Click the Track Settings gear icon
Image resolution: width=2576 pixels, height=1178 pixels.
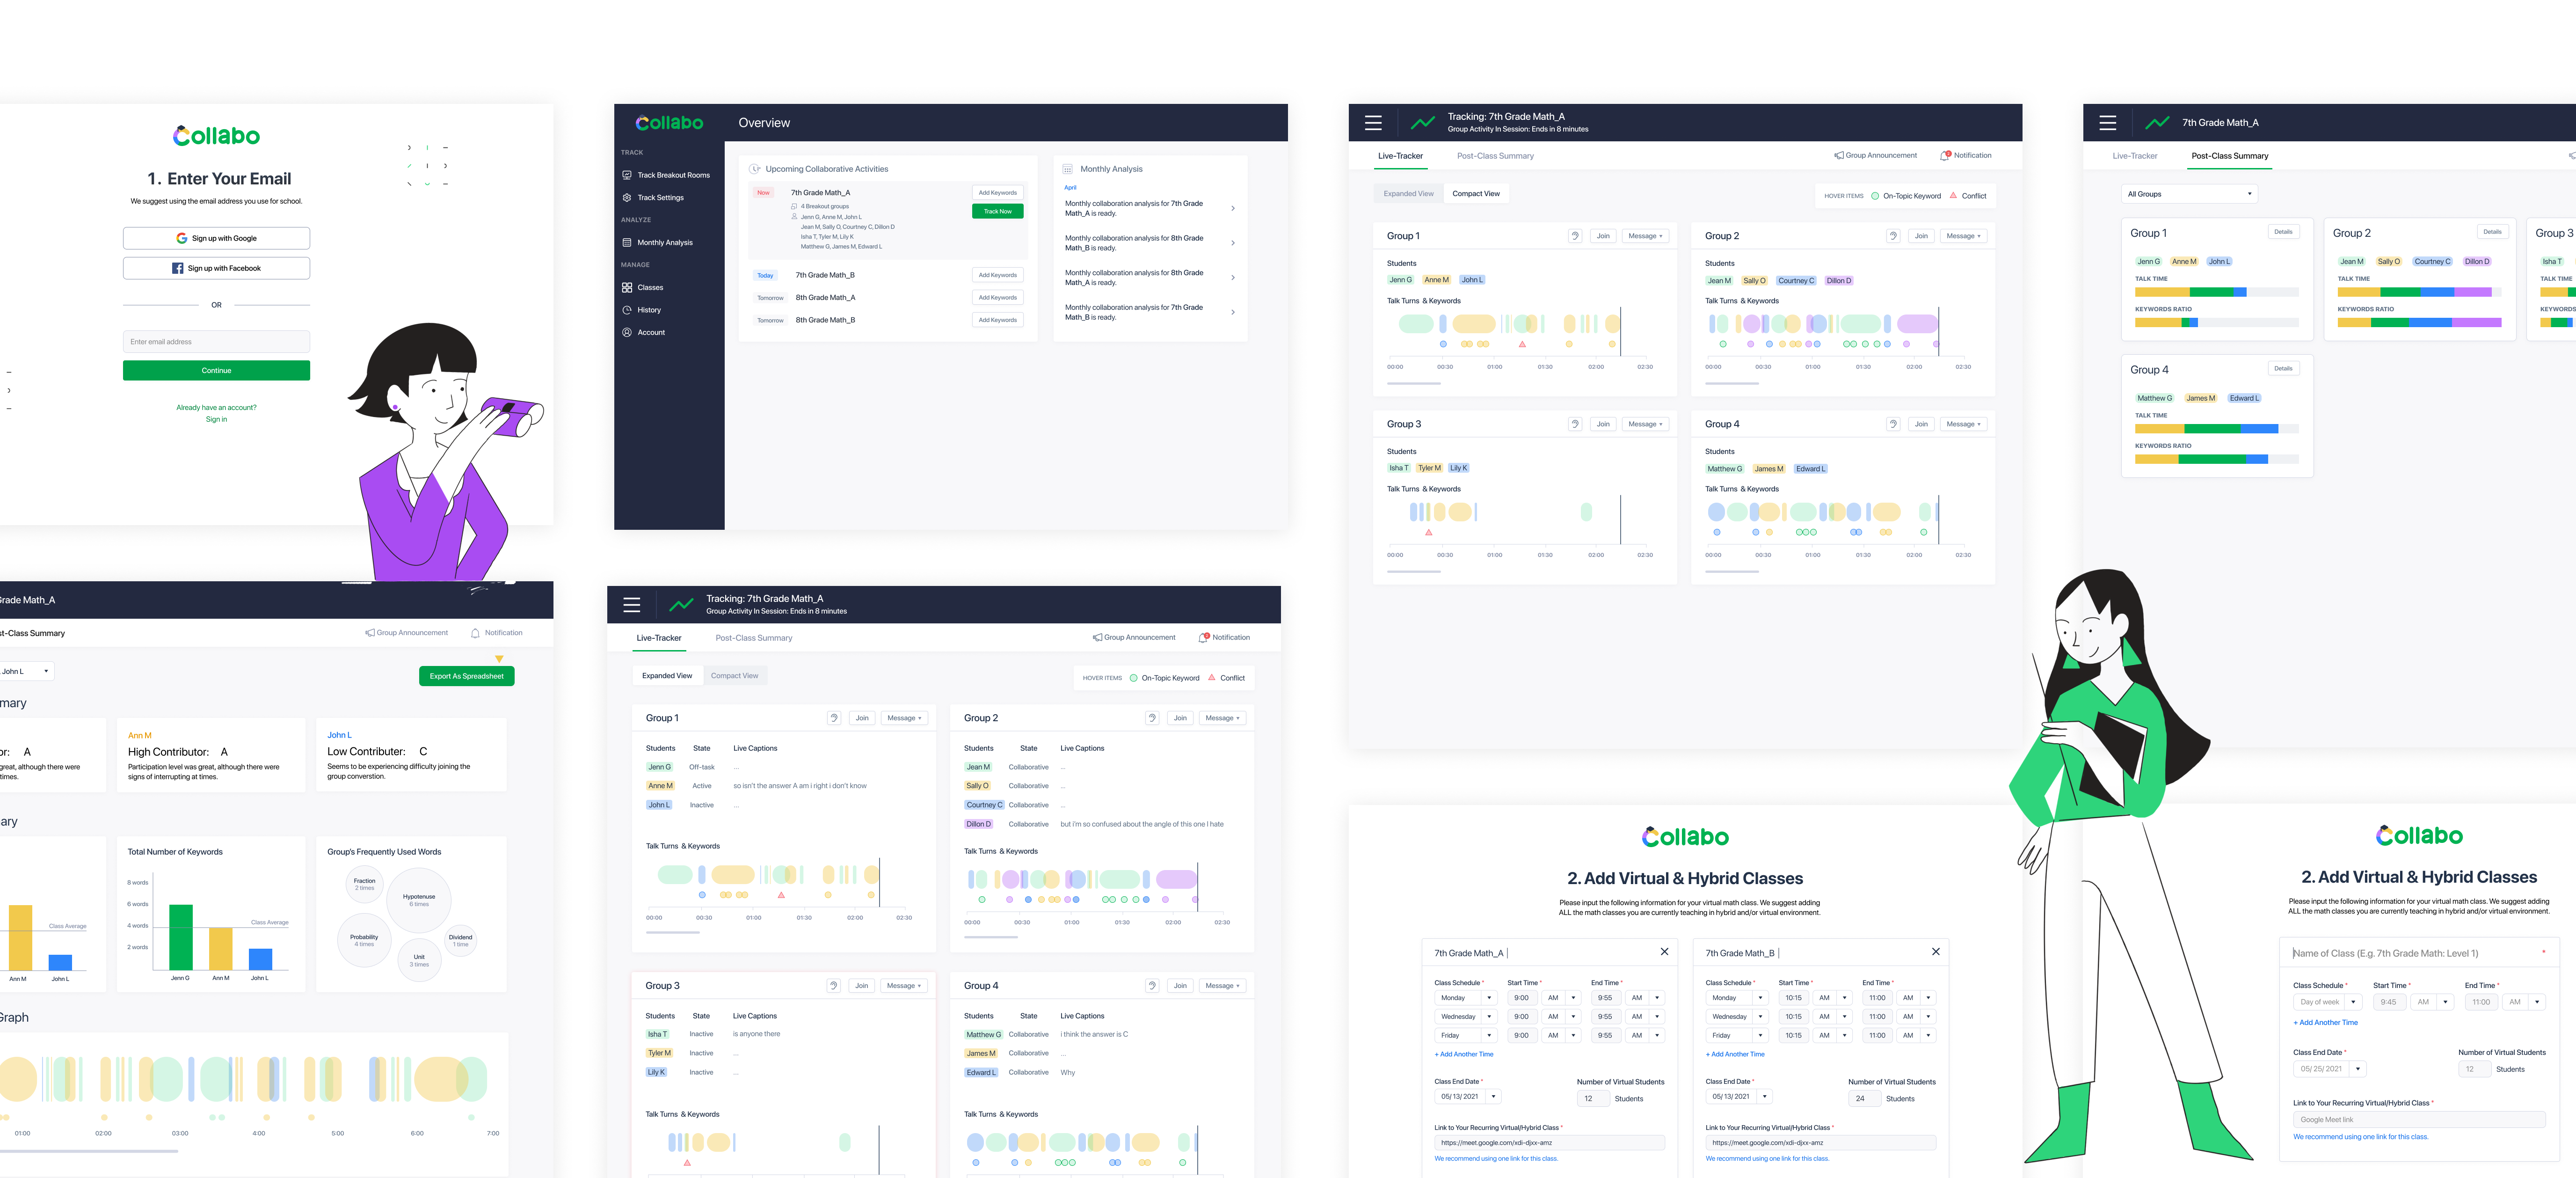click(627, 197)
